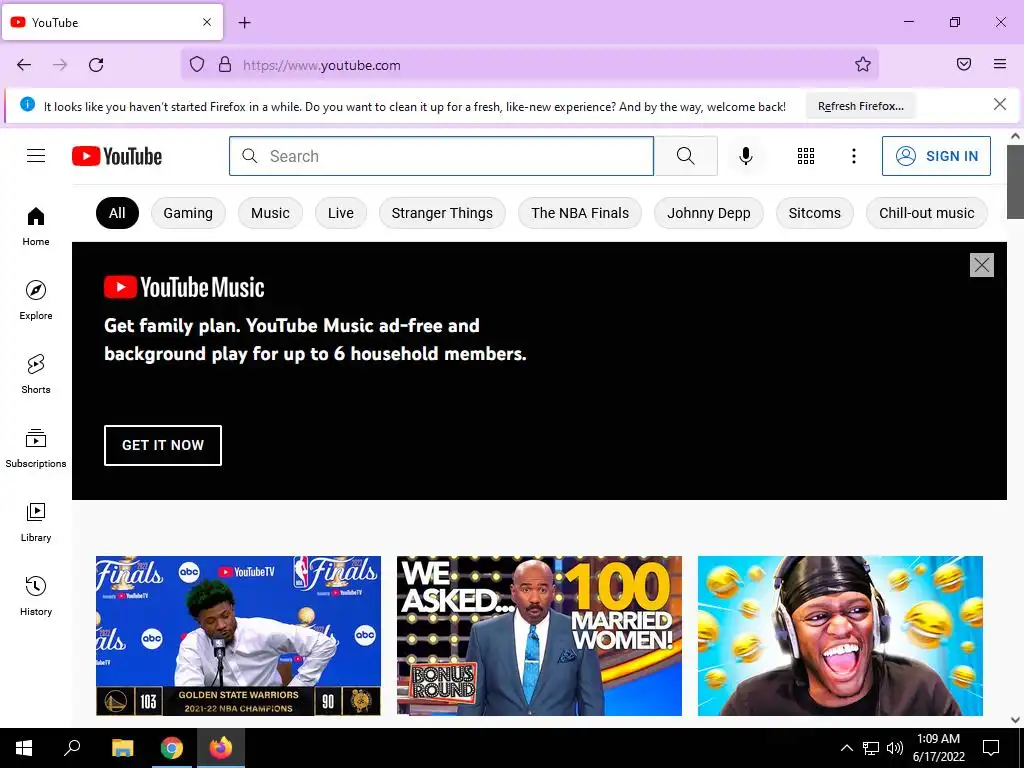Dismiss the Firefox refresh notification bar
Screen dimensions: 1024x768
pos(1000,104)
